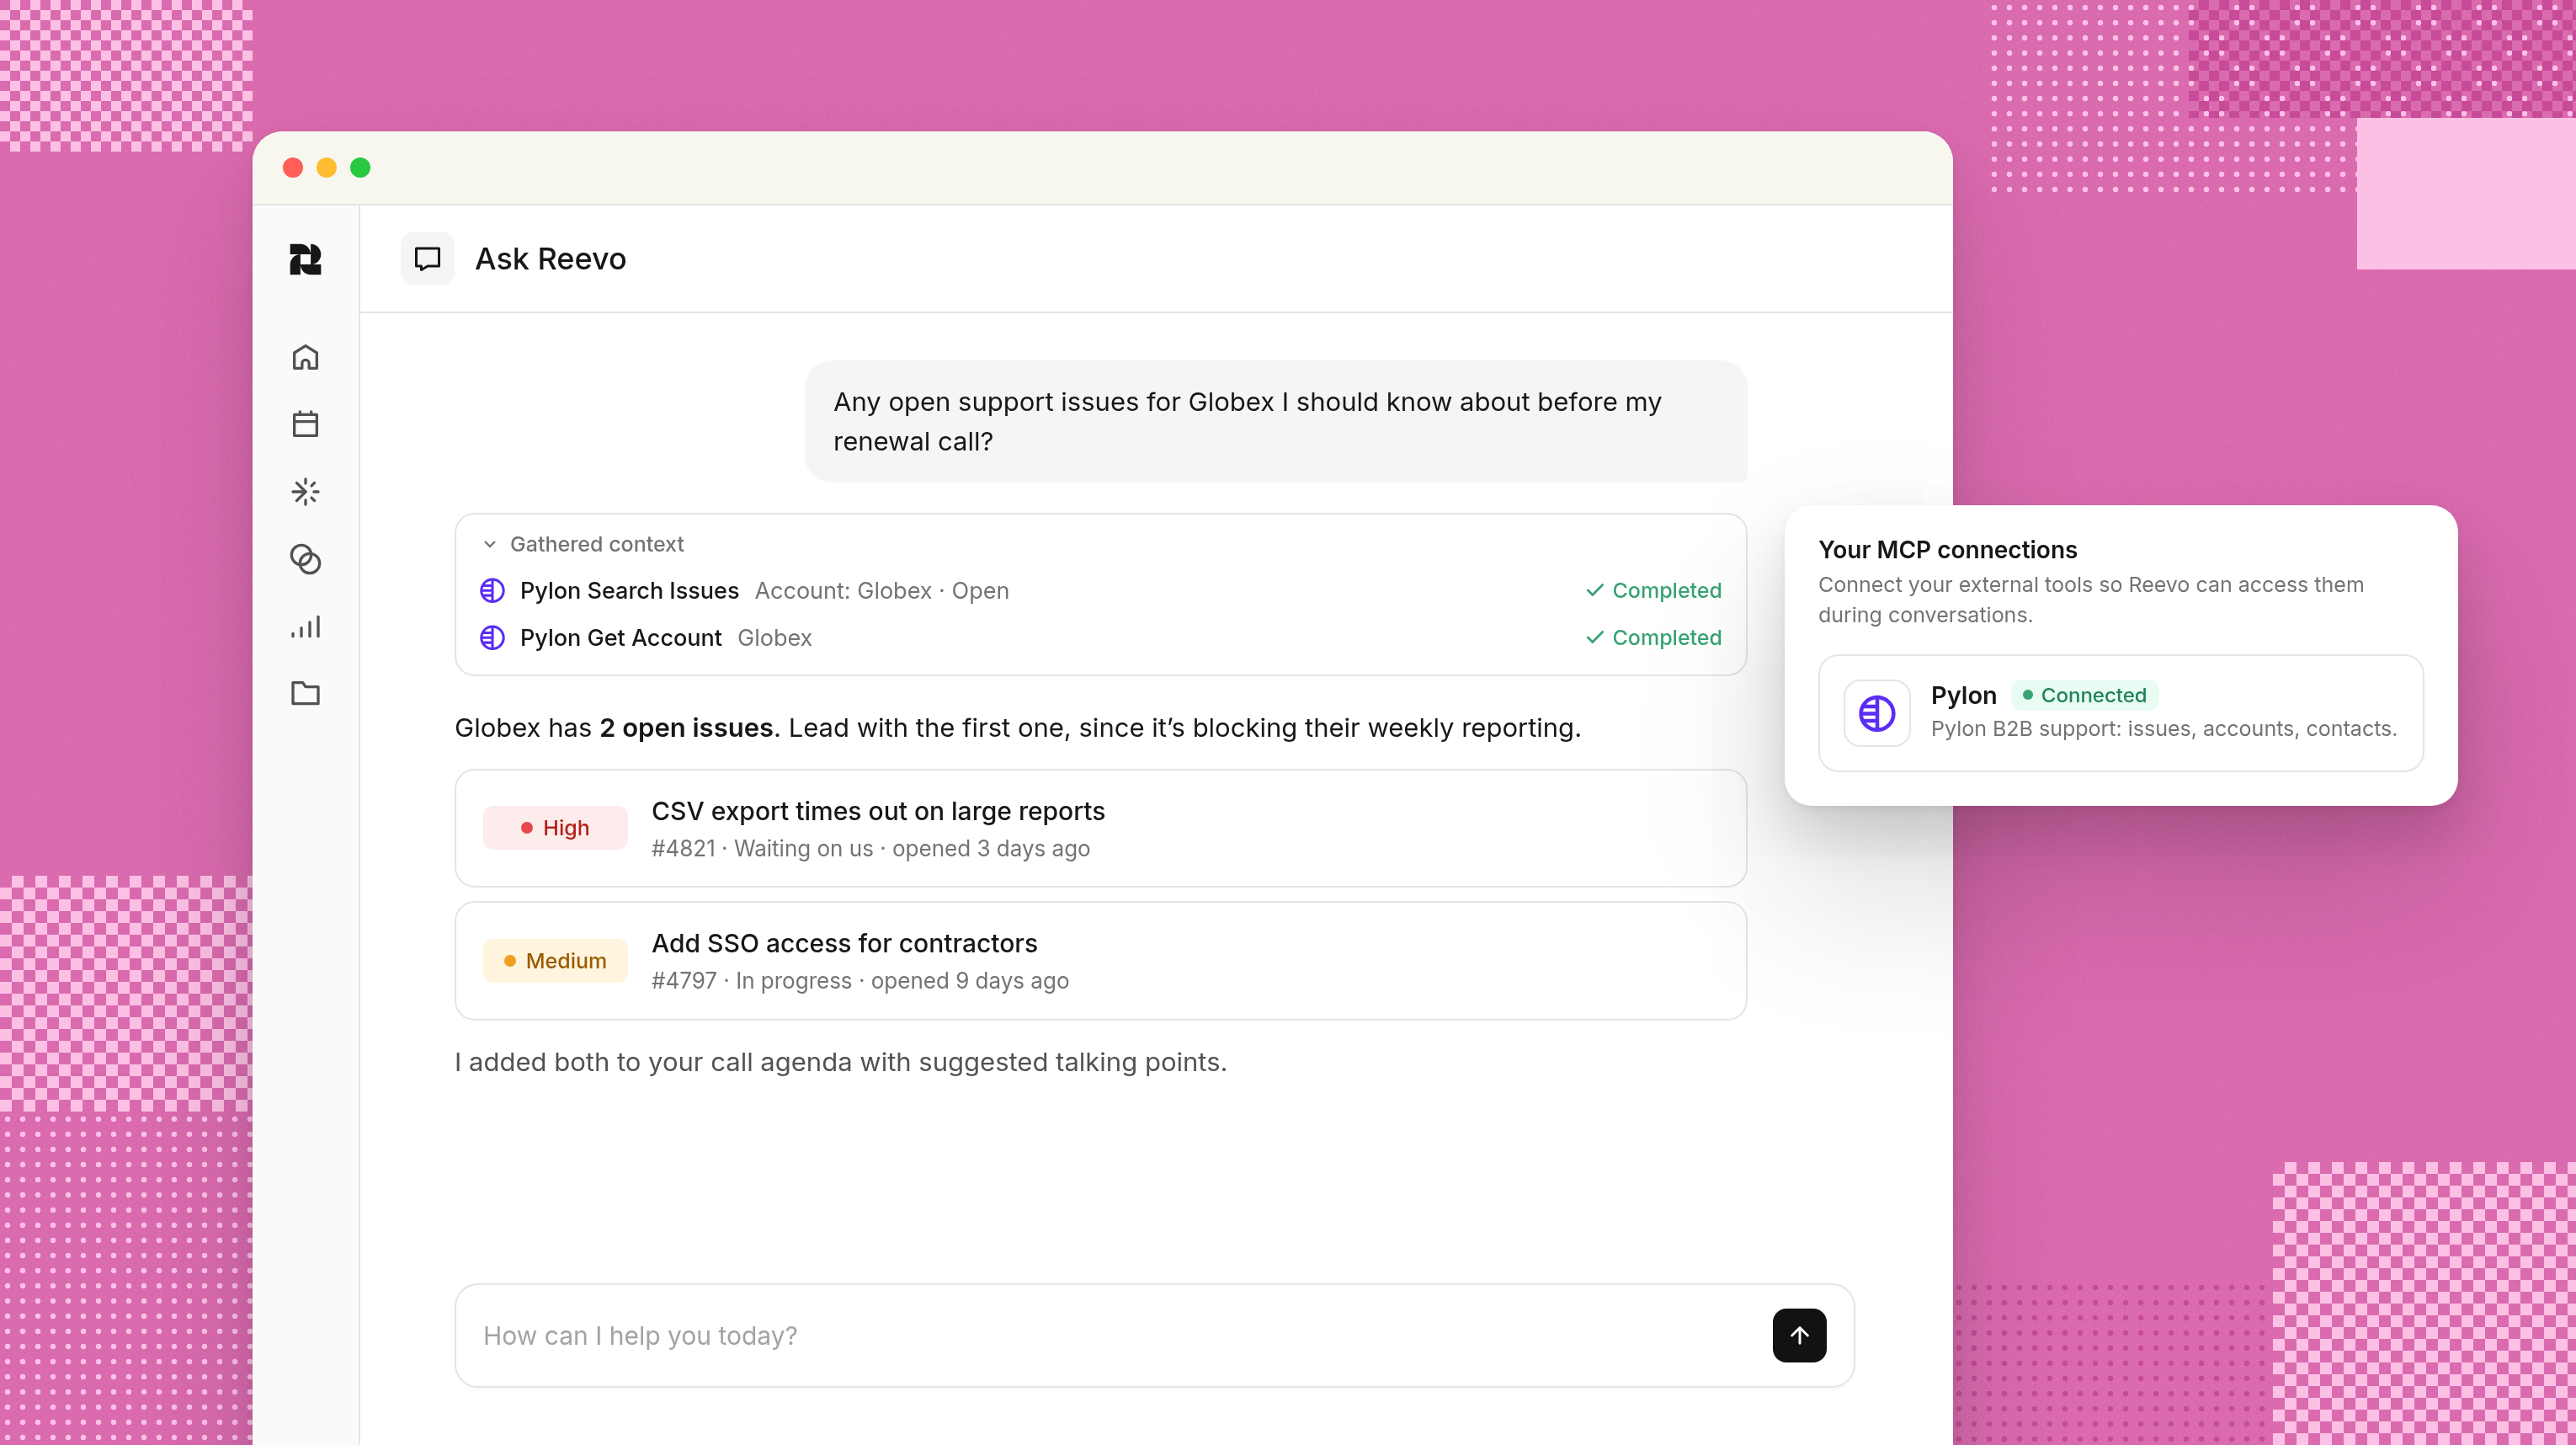
Task: Open the CSV export times out issue card
Action: pyautogui.click(x=1100, y=828)
